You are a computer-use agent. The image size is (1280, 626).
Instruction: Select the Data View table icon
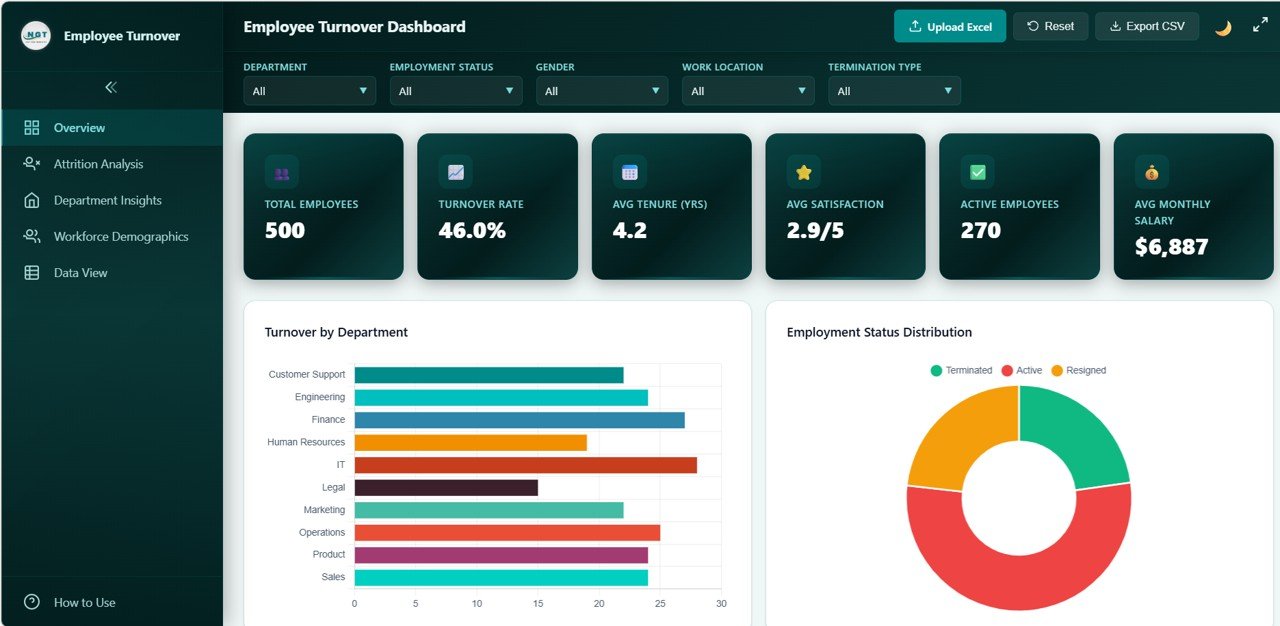click(x=30, y=272)
